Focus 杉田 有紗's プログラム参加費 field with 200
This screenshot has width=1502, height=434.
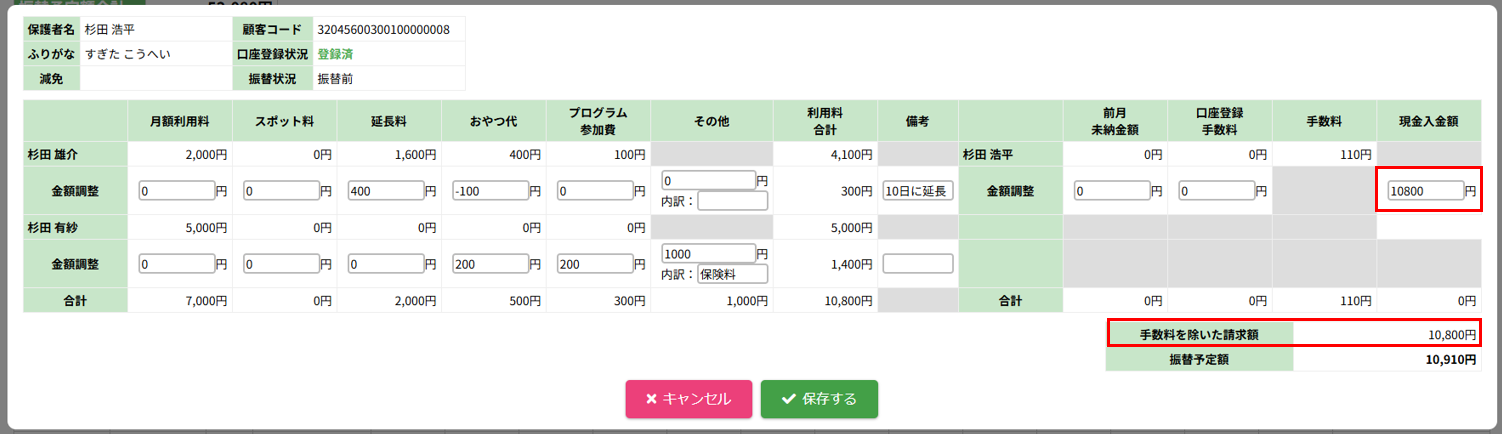[x=595, y=264]
